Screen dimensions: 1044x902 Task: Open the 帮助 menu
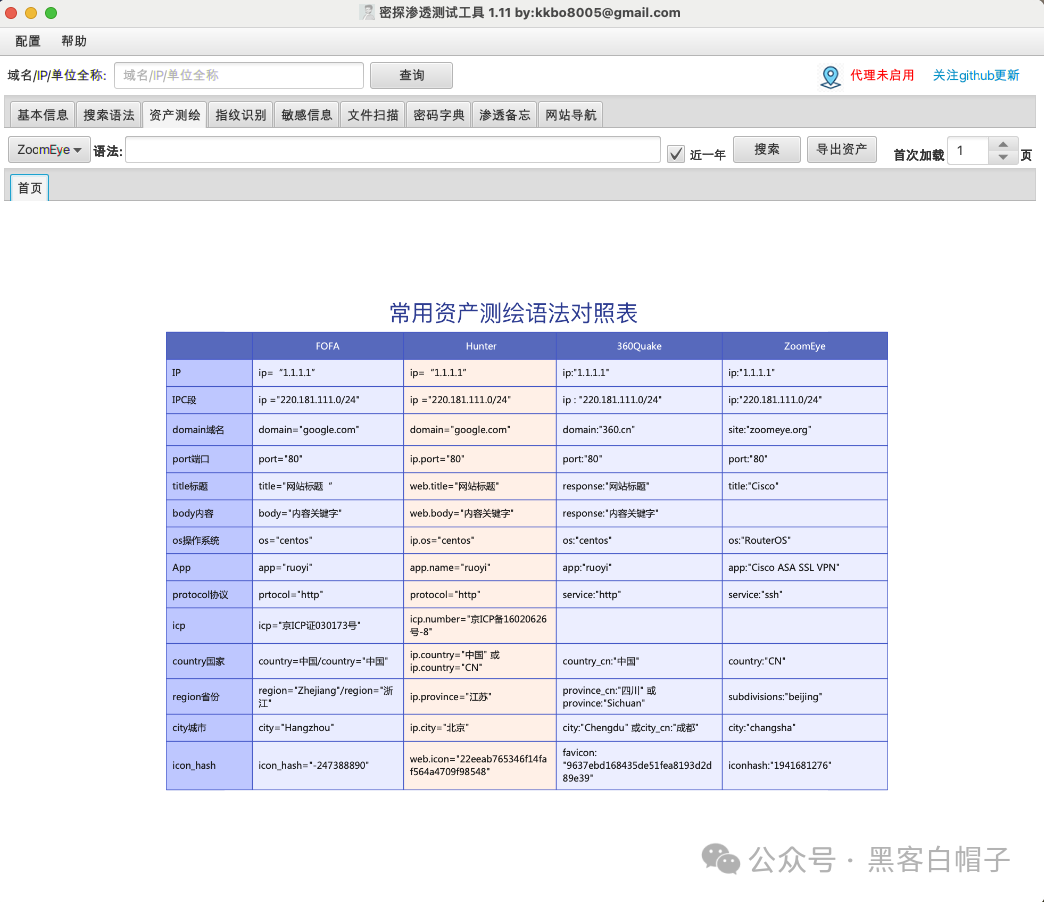[74, 41]
